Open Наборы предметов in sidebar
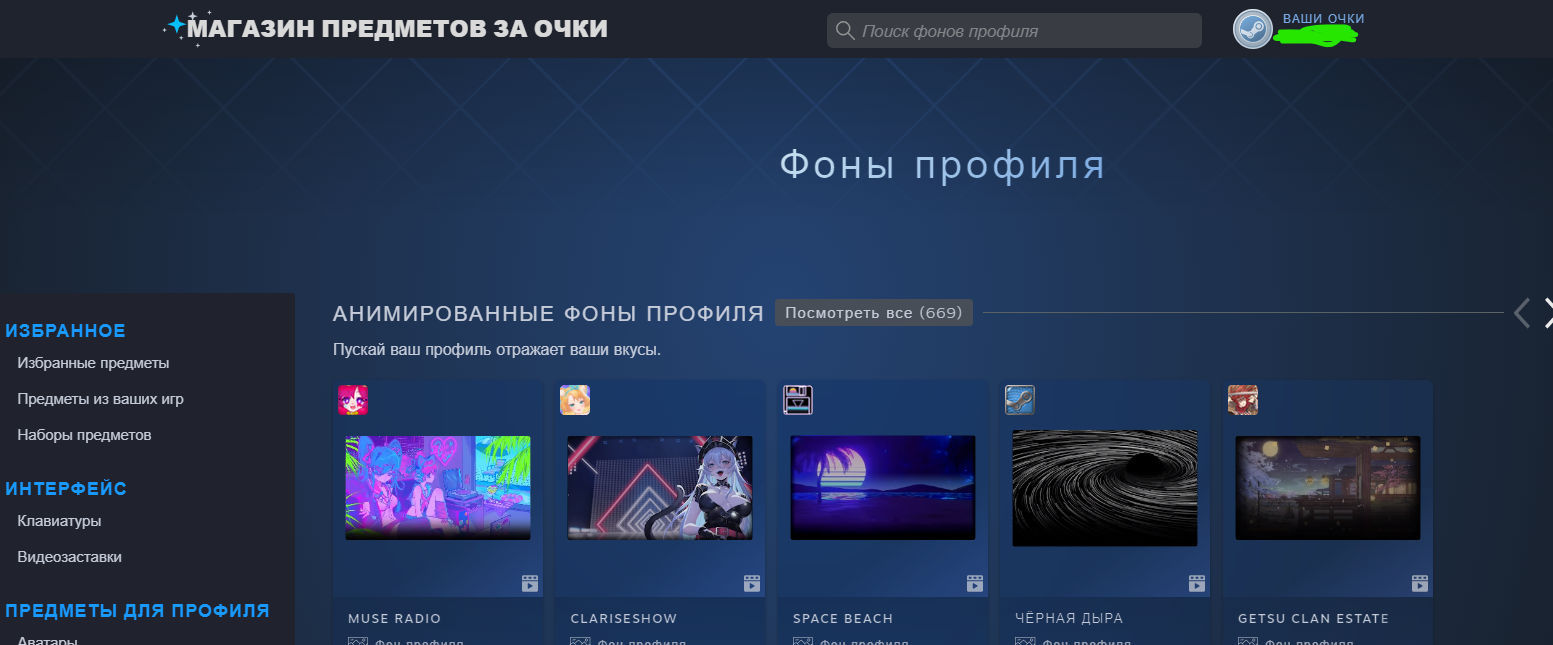This screenshot has width=1553, height=645. (x=84, y=435)
